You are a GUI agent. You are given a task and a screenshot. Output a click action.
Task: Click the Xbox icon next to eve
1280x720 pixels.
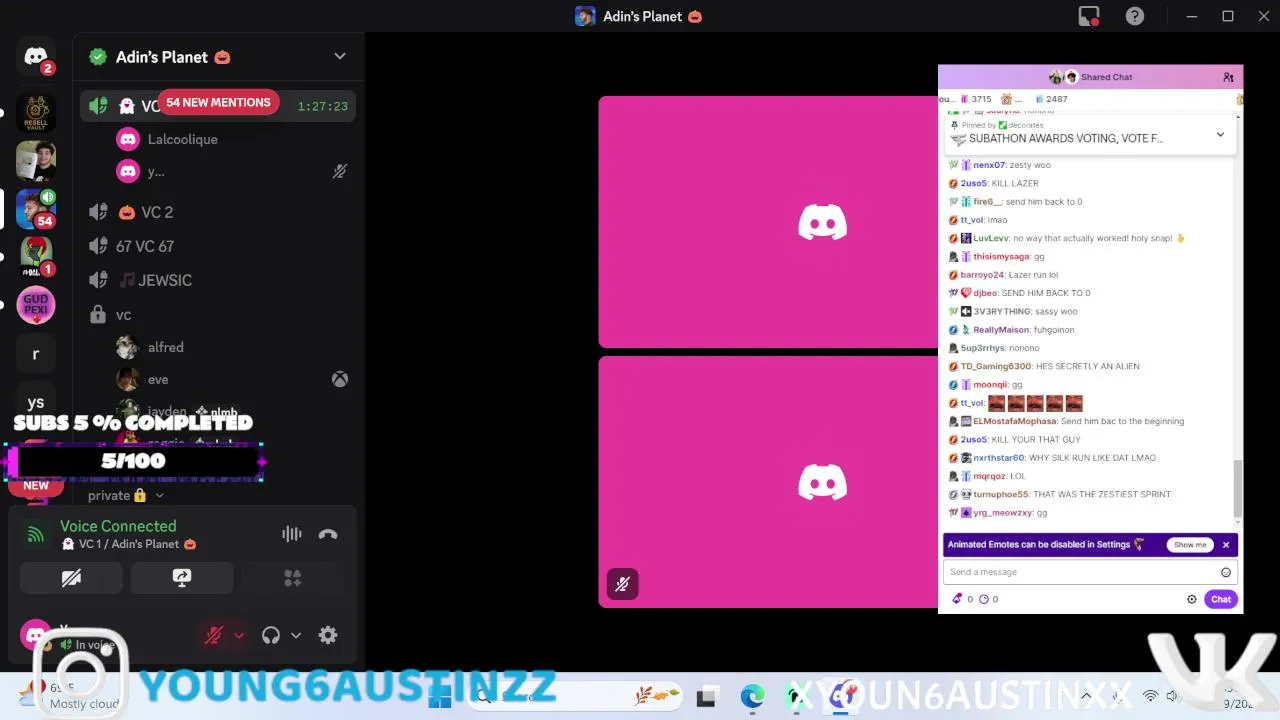(x=340, y=380)
